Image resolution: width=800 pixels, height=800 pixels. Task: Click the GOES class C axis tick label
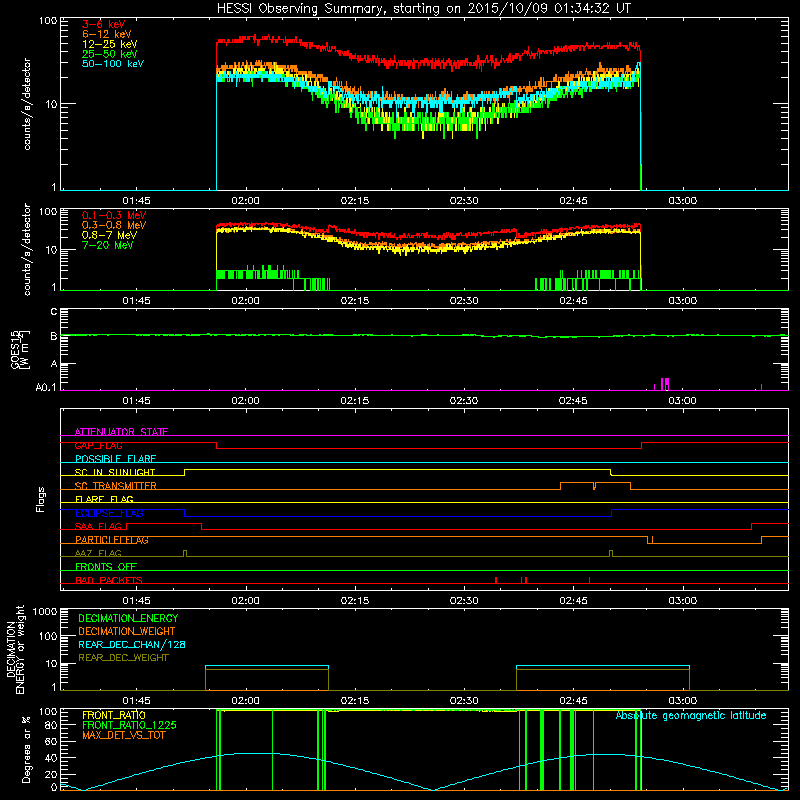pyautogui.click(x=54, y=312)
